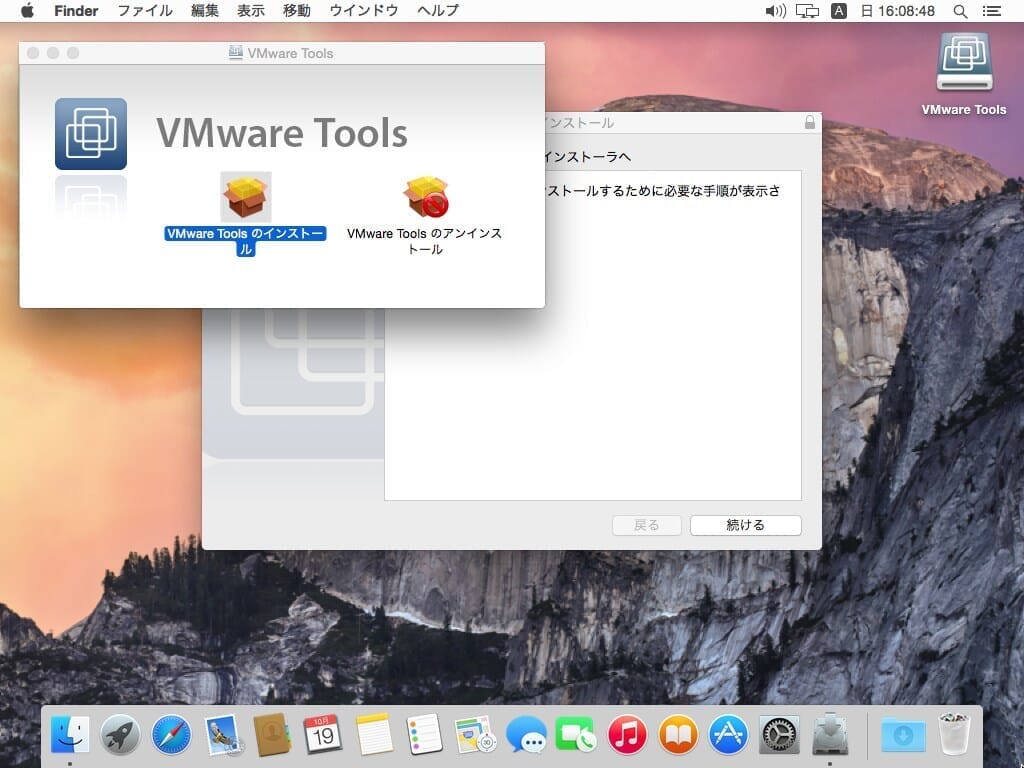Open the Downloads folder stack in Dock

(902, 735)
